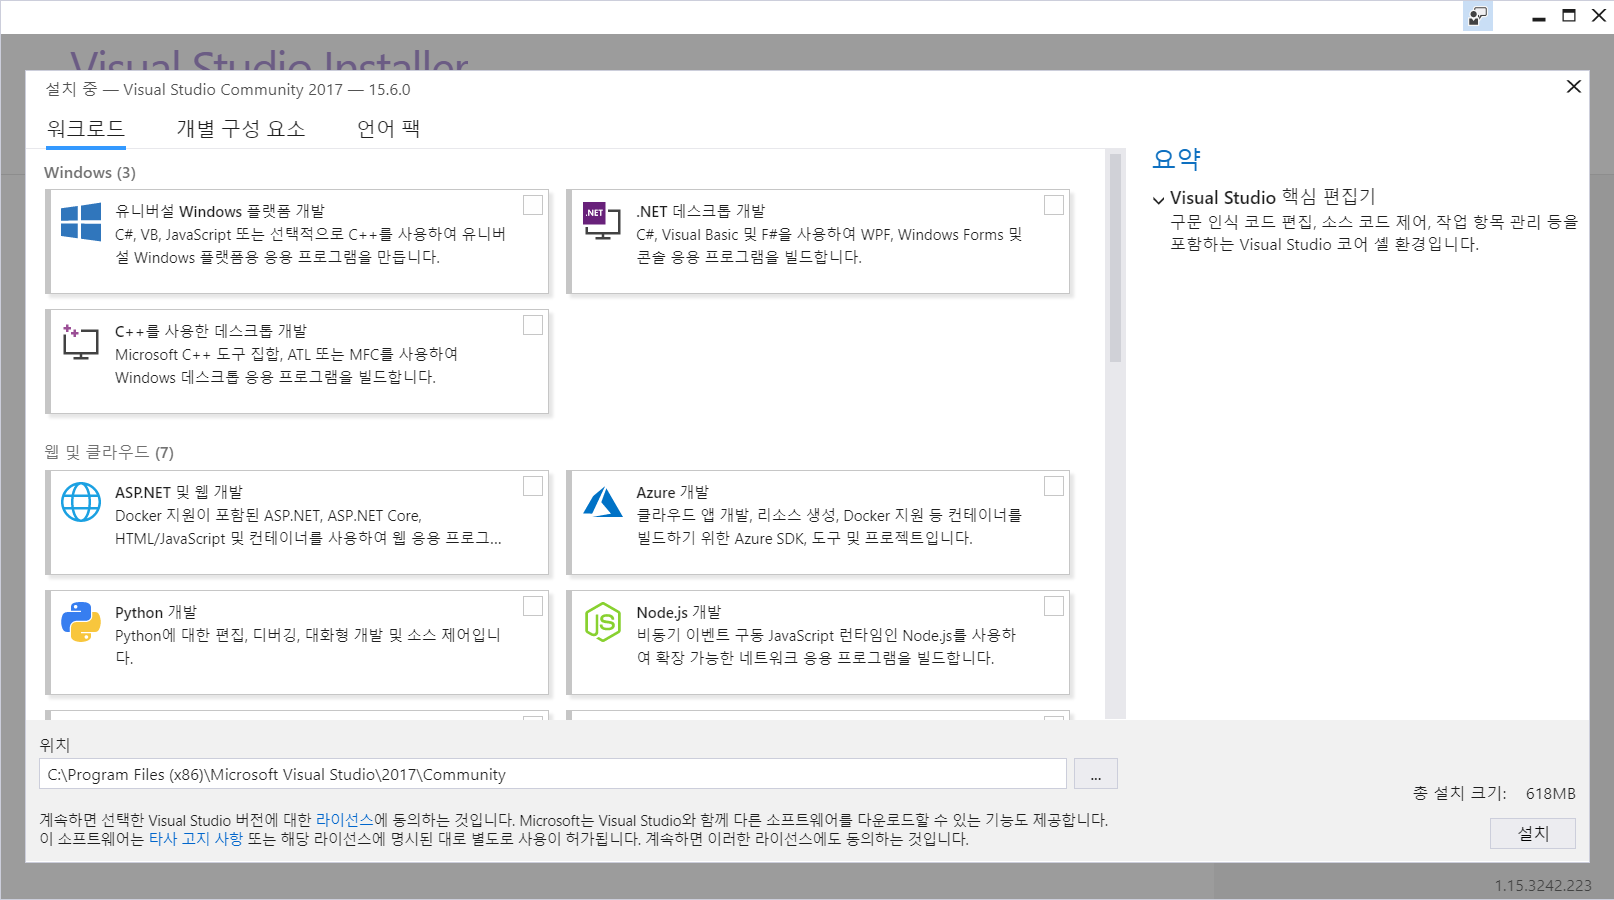Enable the Universal Windows Platform workload checkbox

point(533,205)
